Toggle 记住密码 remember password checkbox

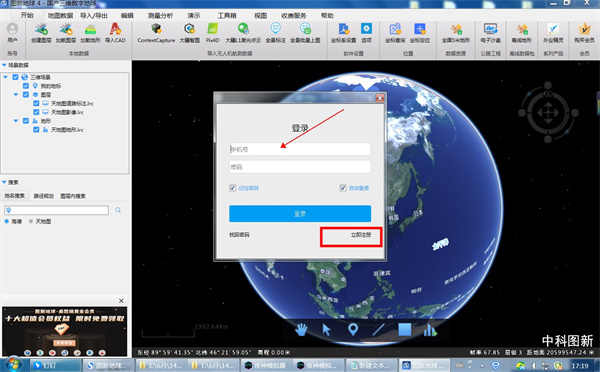[x=232, y=188]
